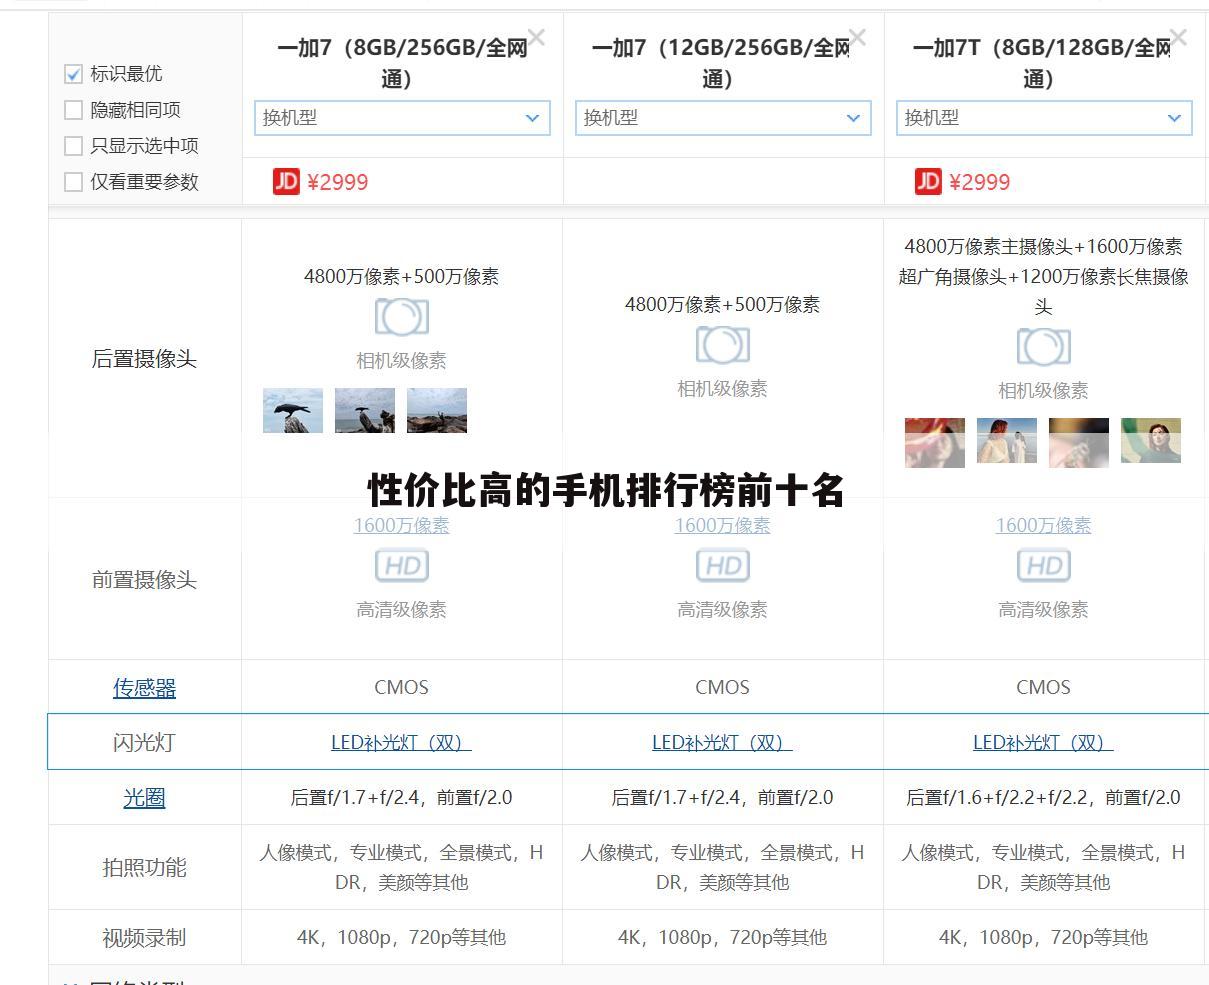Click CMOS value in 一加7T column
This screenshot has height=985, width=1209.
1044,688
